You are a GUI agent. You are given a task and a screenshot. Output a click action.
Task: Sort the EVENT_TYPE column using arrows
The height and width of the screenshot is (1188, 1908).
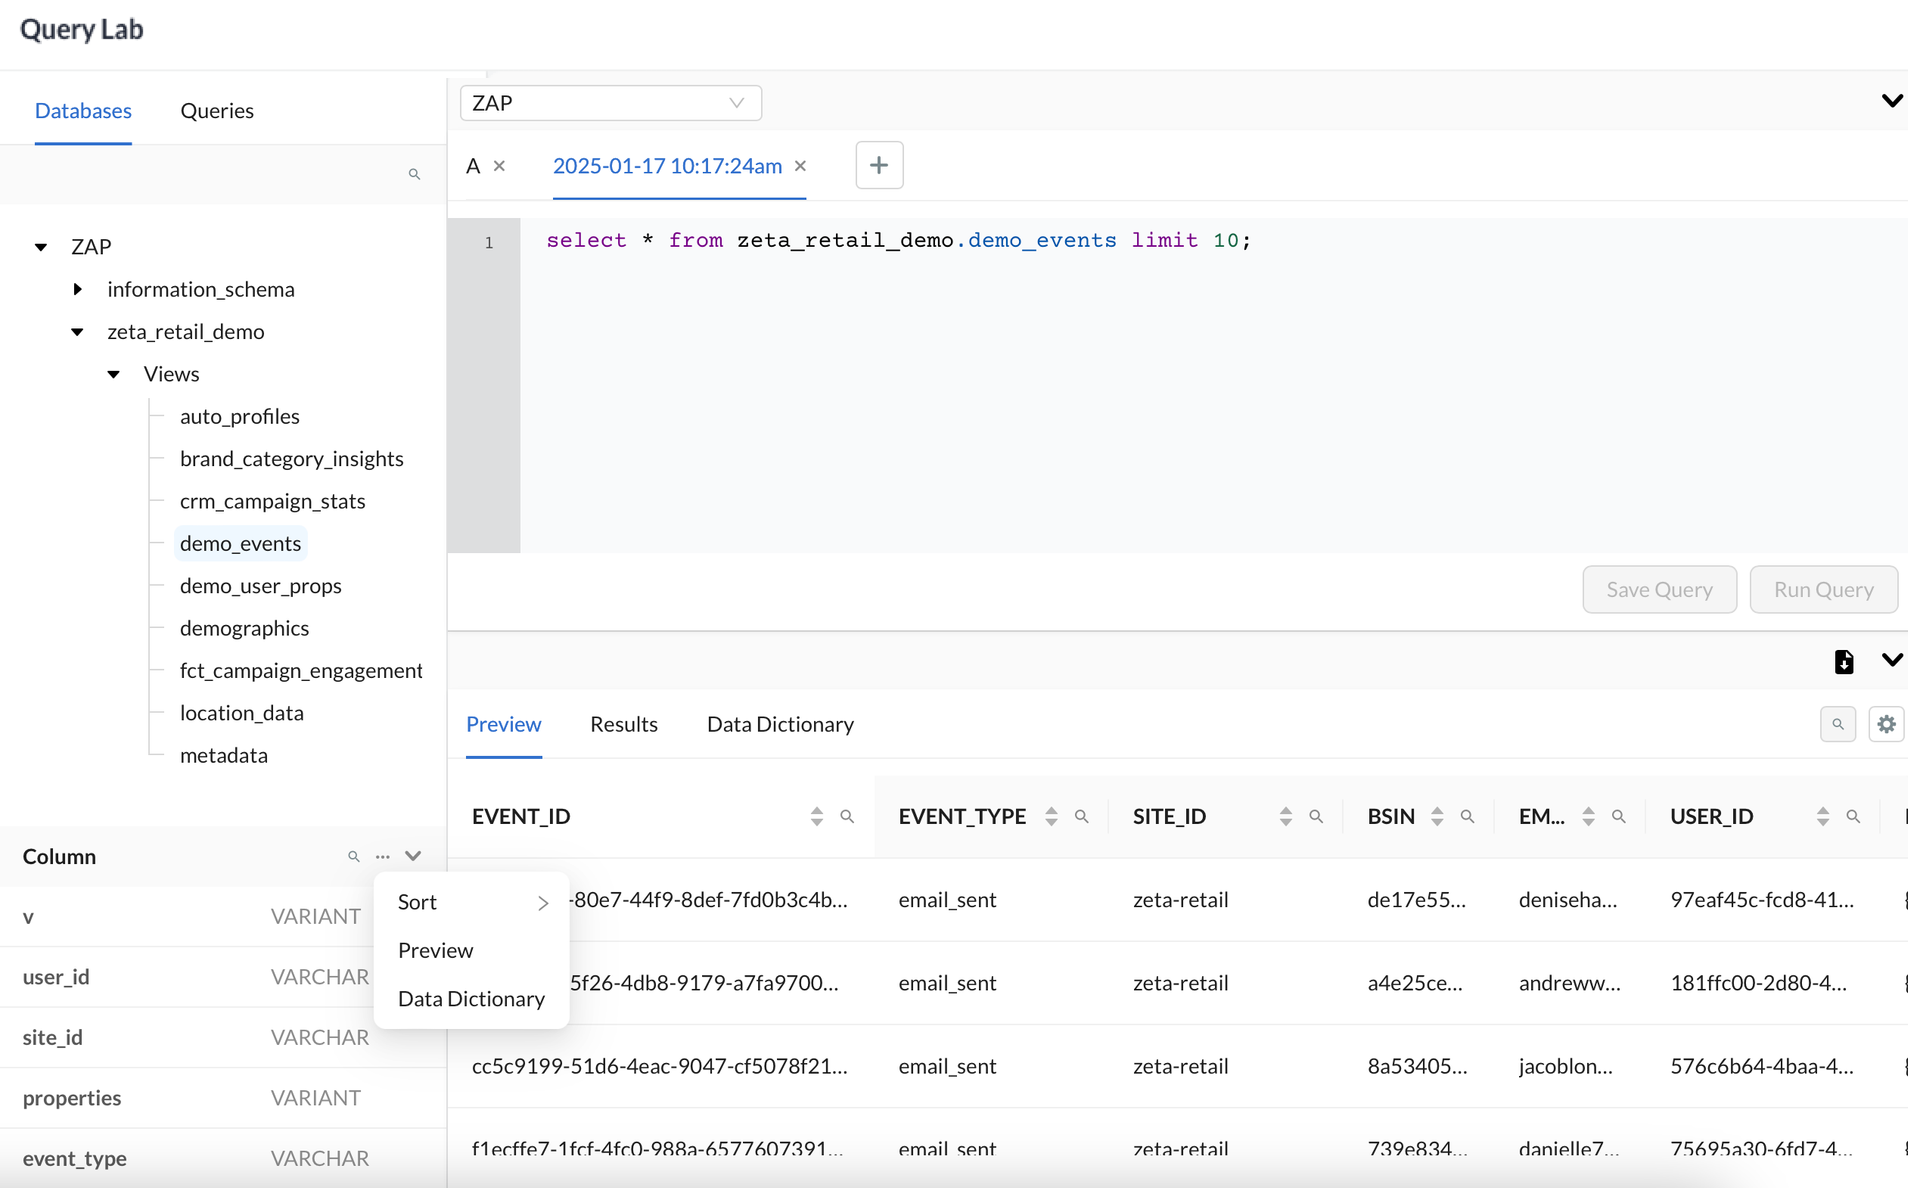(1051, 816)
